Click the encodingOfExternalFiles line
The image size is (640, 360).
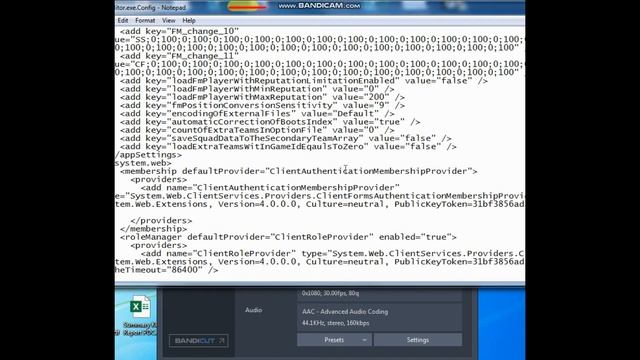click(257, 113)
